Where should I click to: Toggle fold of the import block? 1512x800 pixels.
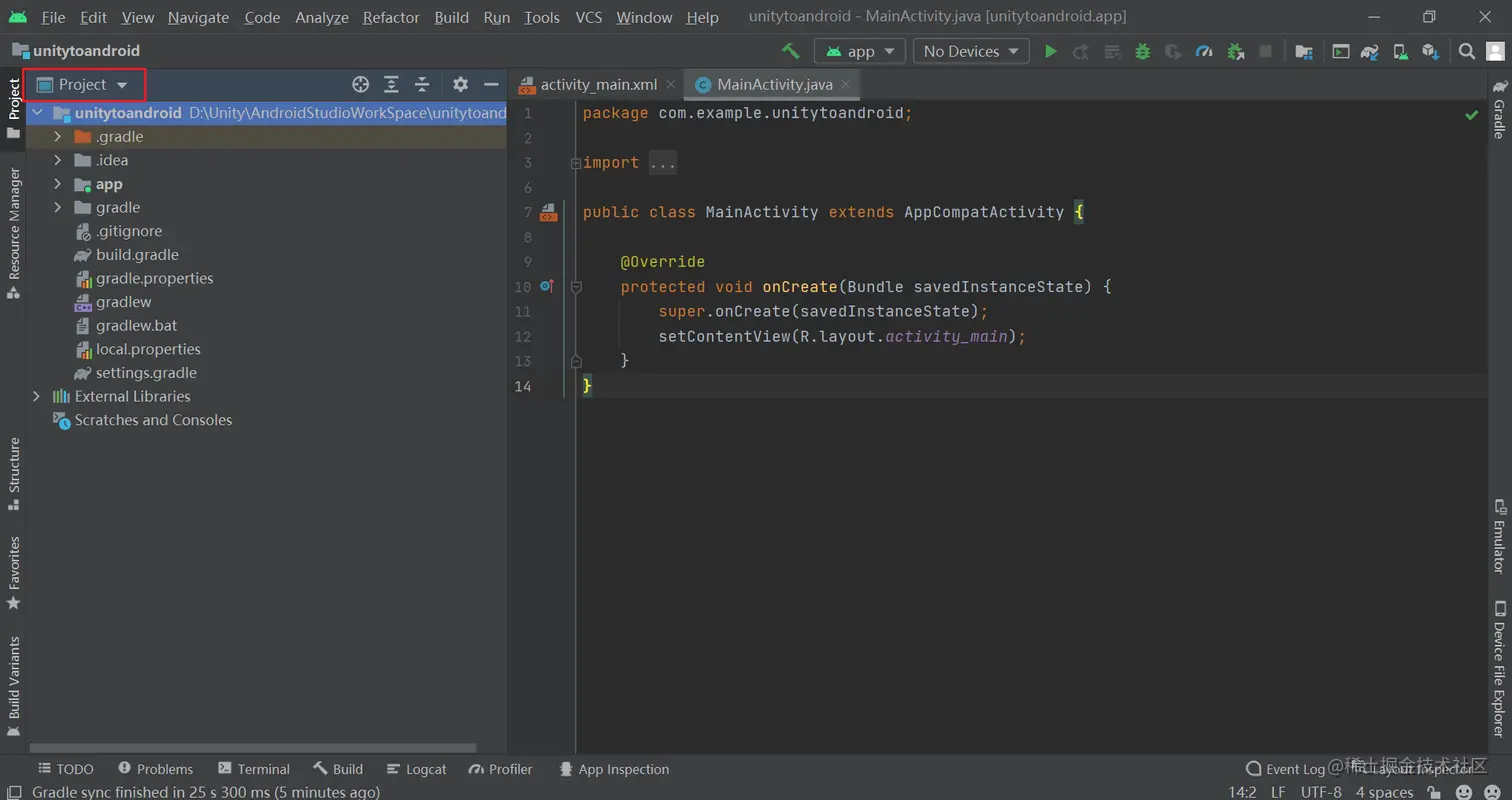click(x=575, y=163)
